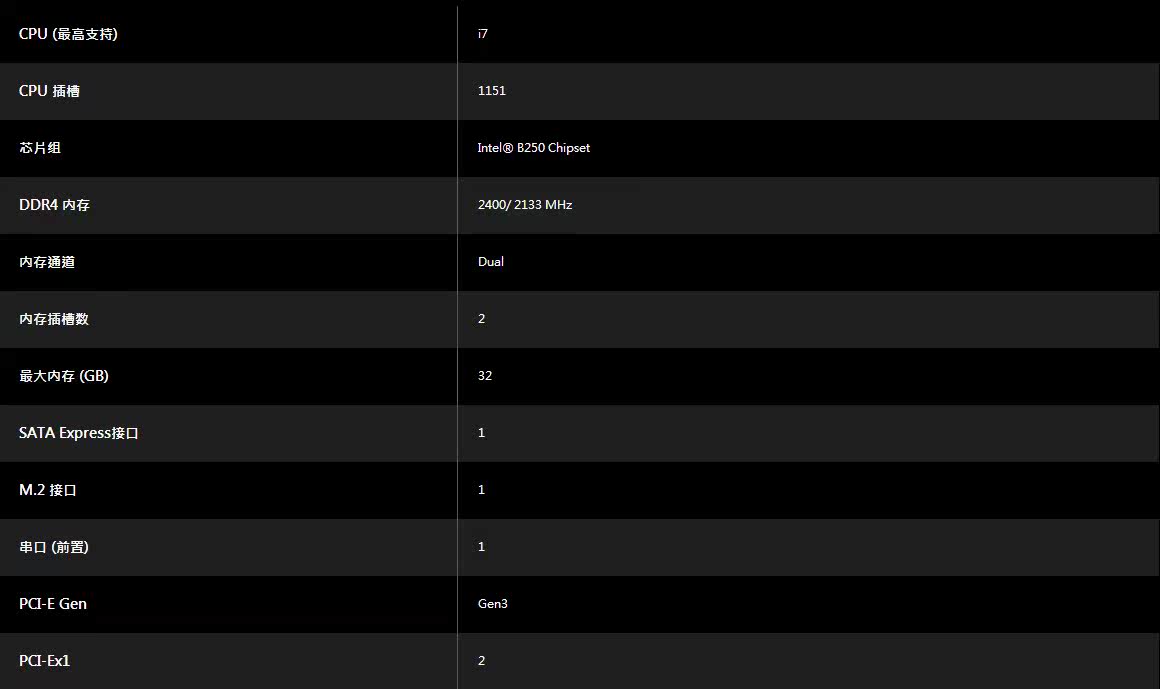Click the 内存通道 label
1160x689 pixels.
pyautogui.click(x=47, y=262)
